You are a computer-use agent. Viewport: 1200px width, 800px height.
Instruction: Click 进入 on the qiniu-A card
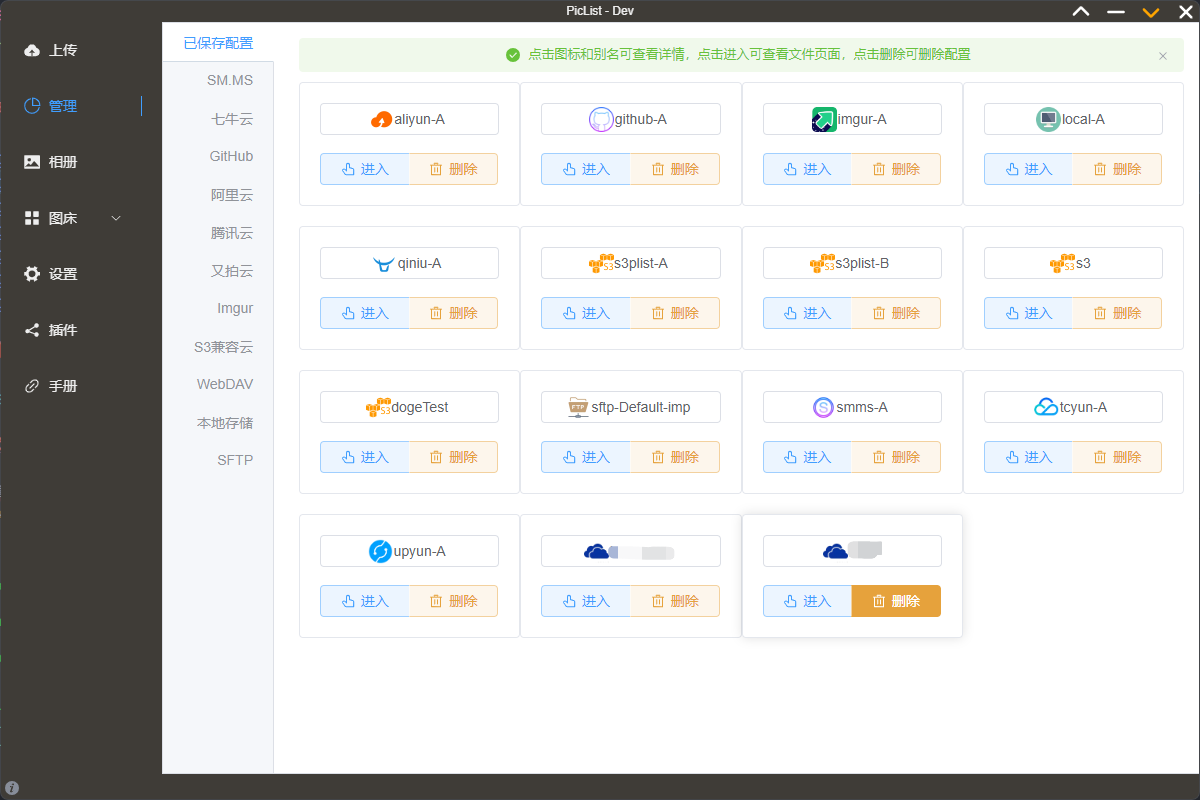[364, 313]
